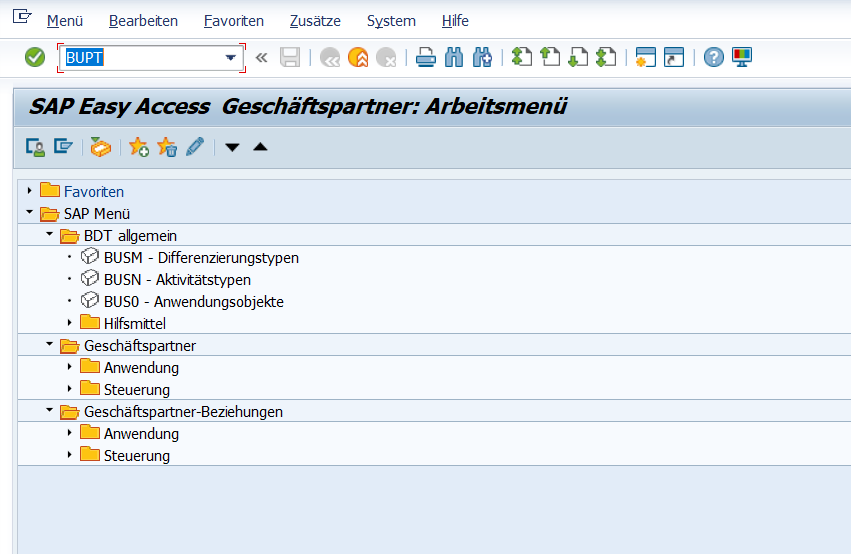The height and width of the screenshot is (554, 851).
Task: Click the Print icon
Action: click(x=426, y=58)
